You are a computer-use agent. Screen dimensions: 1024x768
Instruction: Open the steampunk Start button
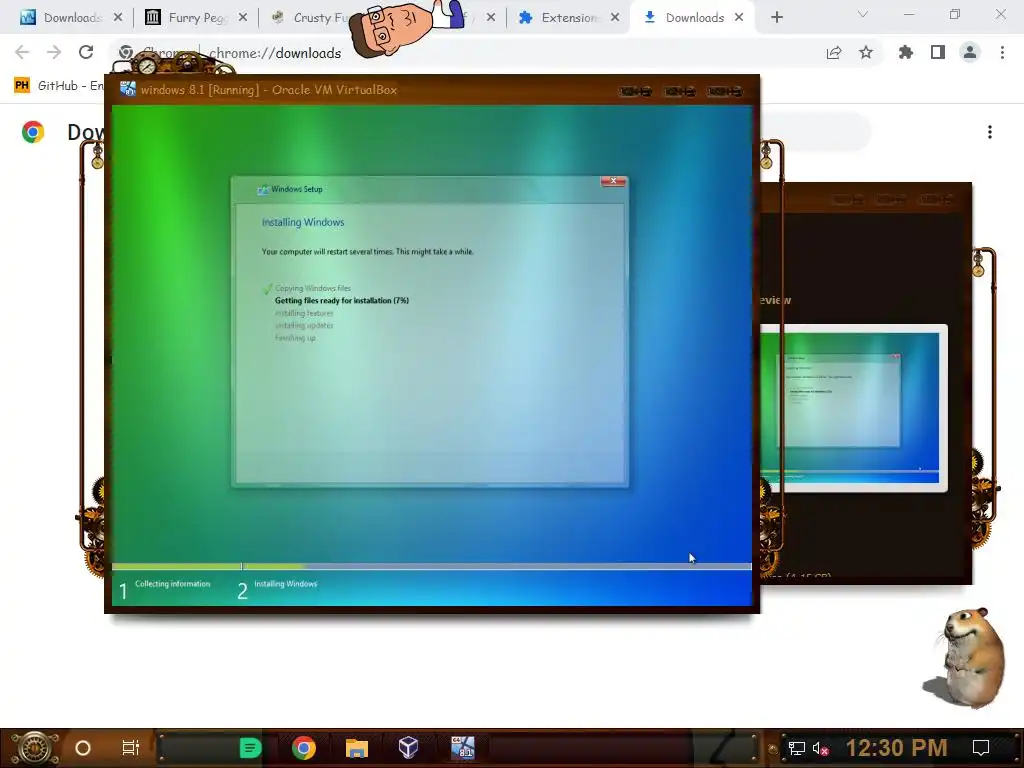pyautogui.click(x=34, y=748)
